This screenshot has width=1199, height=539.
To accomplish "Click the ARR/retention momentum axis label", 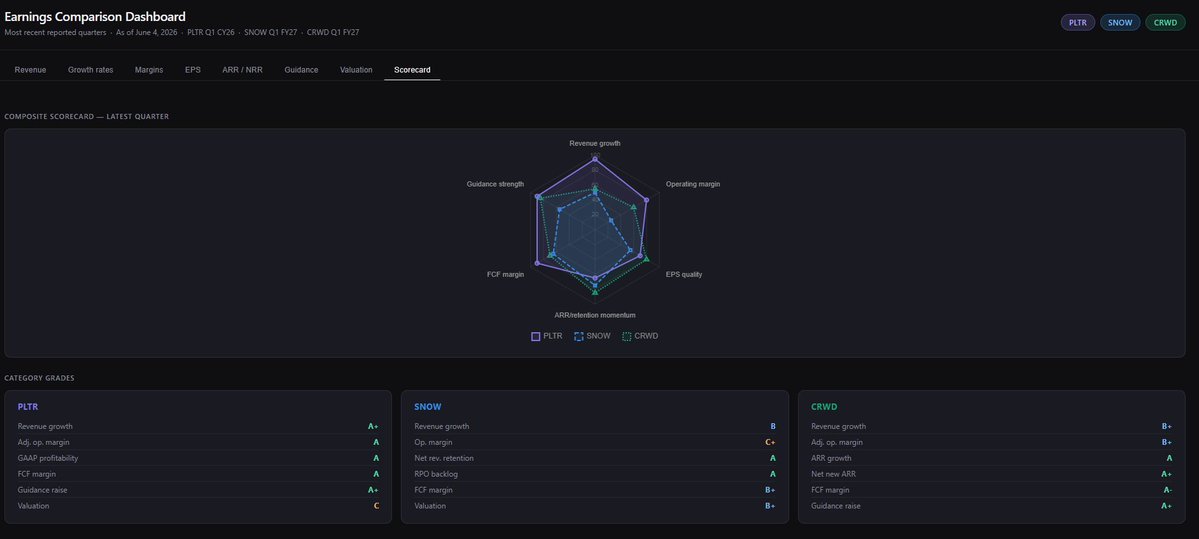I will 595,315.
